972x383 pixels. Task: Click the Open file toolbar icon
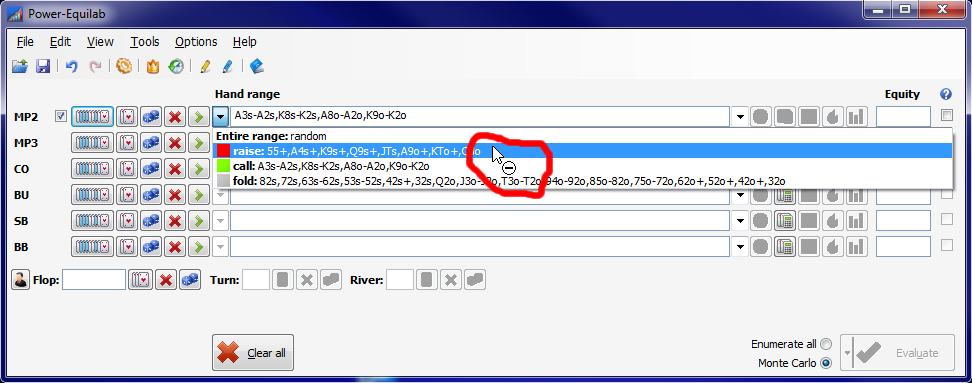(x=20, y=66)
